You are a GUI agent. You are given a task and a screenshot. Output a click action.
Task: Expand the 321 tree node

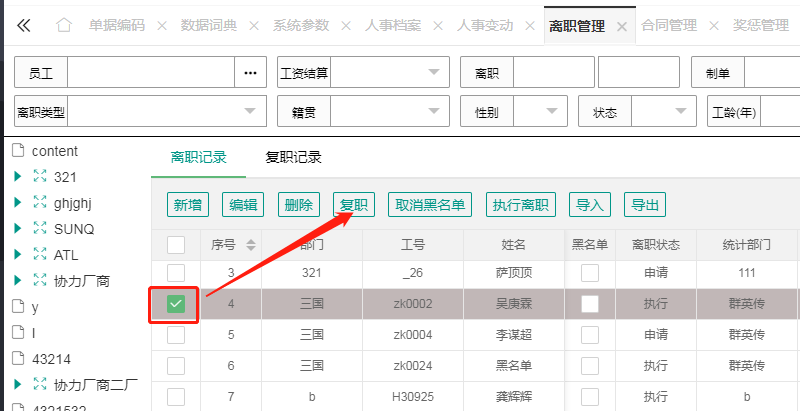coord(17,176)
